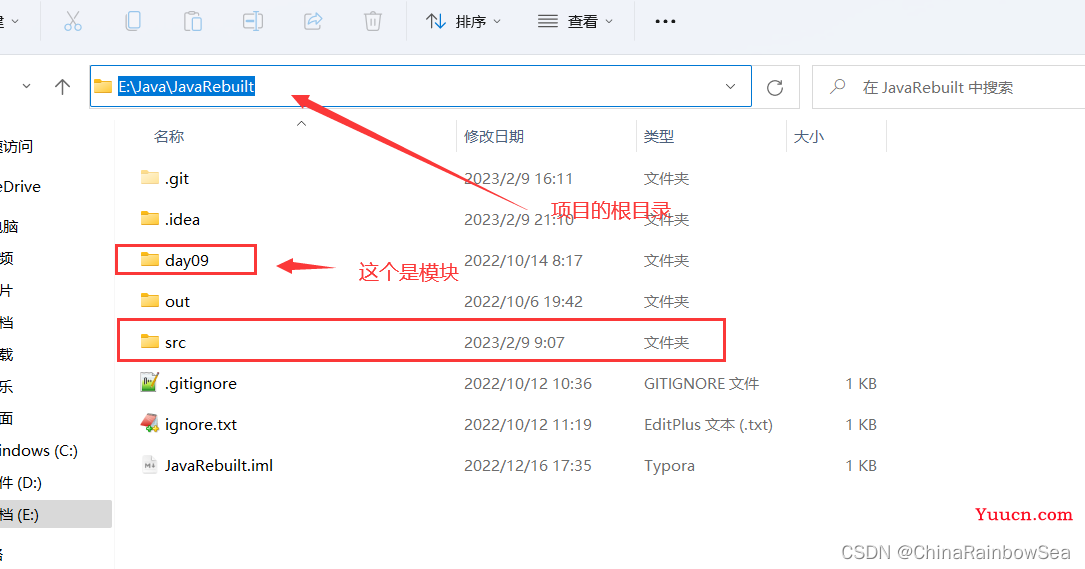This screenshot has width=1085, height=569.
Task: Sort by 大小 column header
Action: 808,136
